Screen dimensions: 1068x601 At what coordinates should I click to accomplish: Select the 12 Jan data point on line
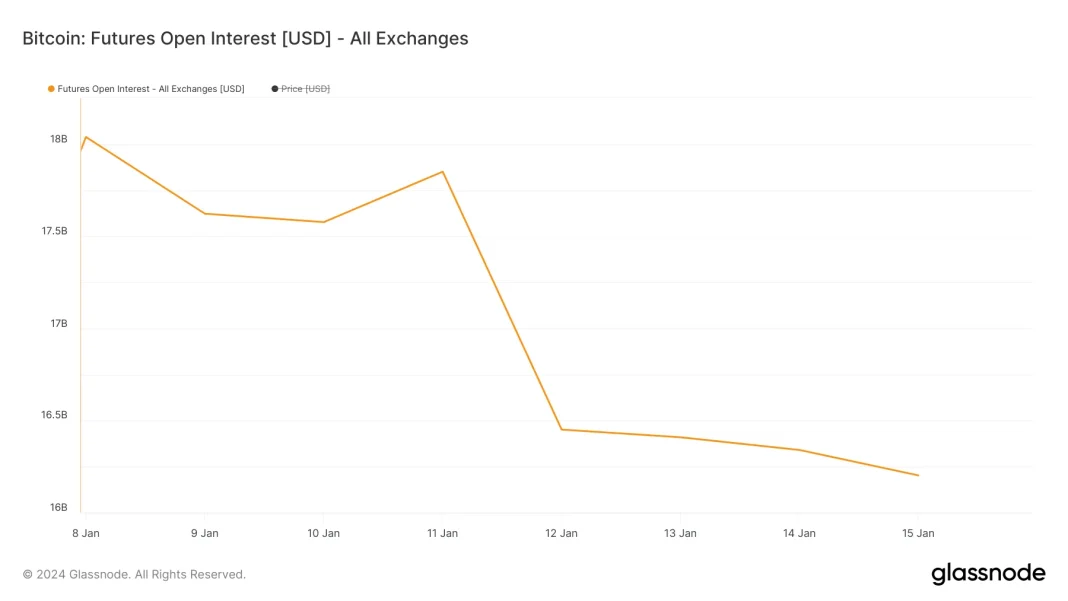pos(562,429)
